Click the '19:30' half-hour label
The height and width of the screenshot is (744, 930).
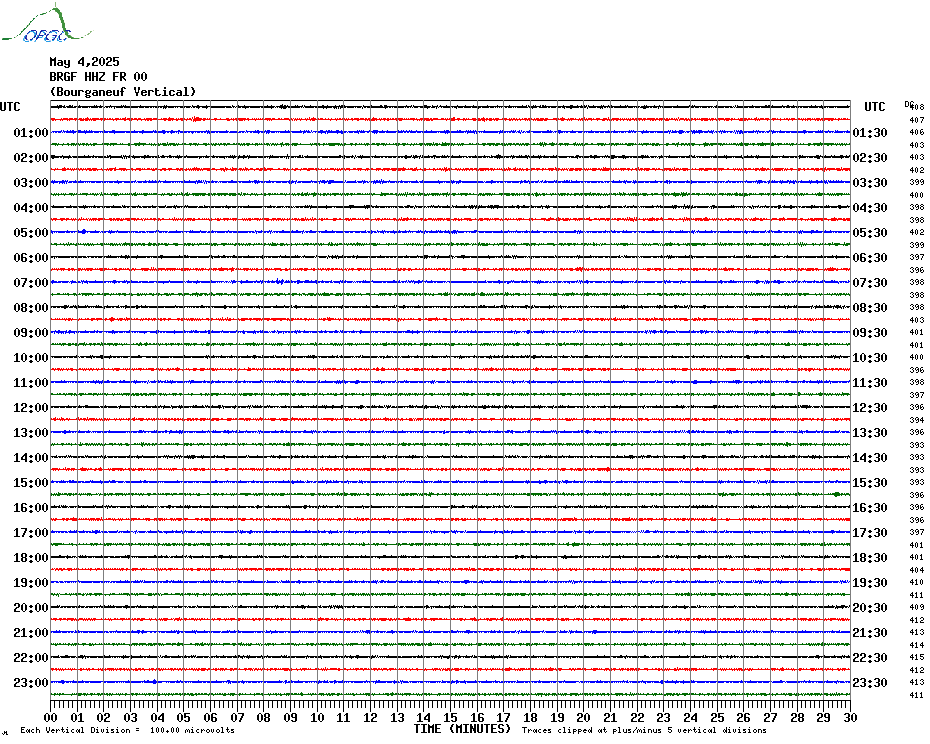point(870,583)
